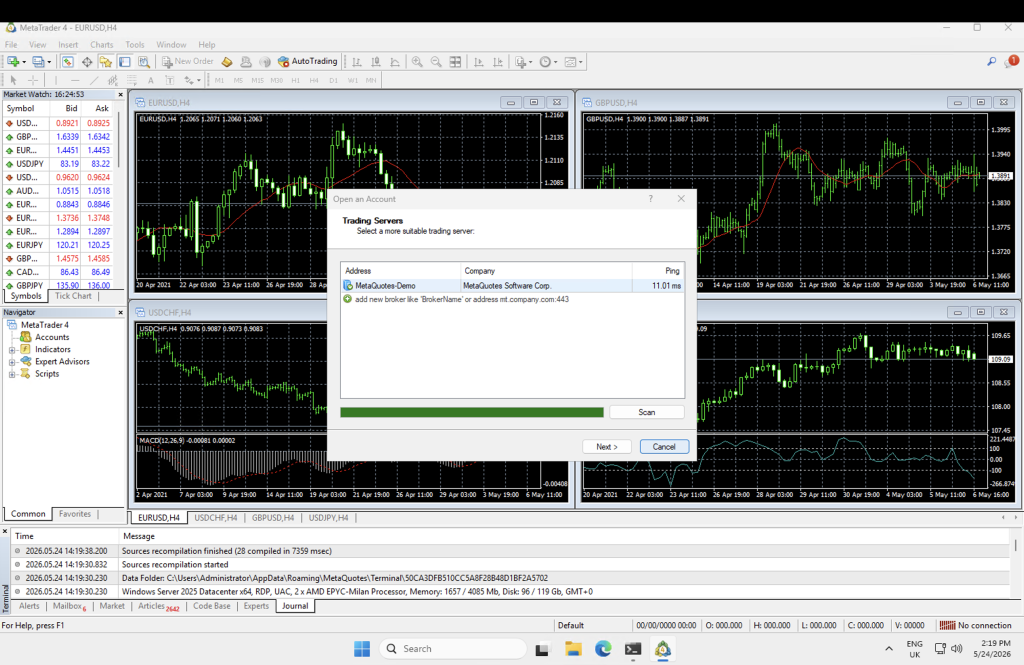
Task: Switch to the Experts terminal tab
Action: tap(256, 606)
